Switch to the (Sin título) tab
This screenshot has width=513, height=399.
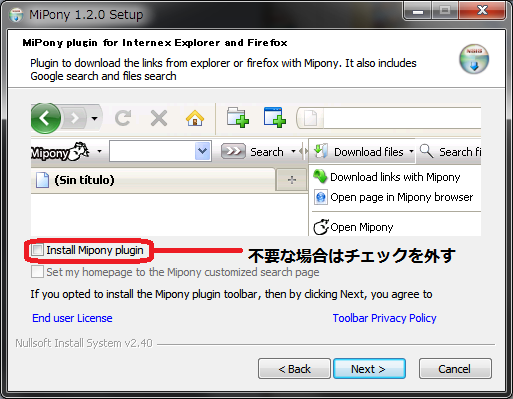click(x=153, y=180)
